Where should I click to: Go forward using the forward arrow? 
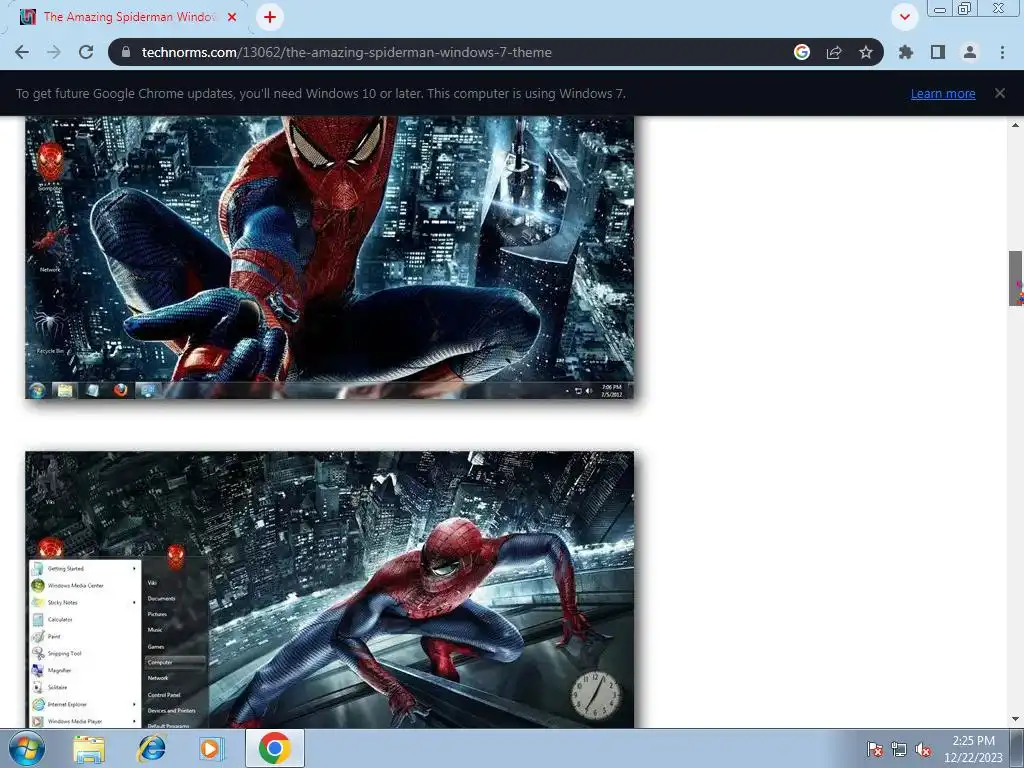tap(54, 52)
